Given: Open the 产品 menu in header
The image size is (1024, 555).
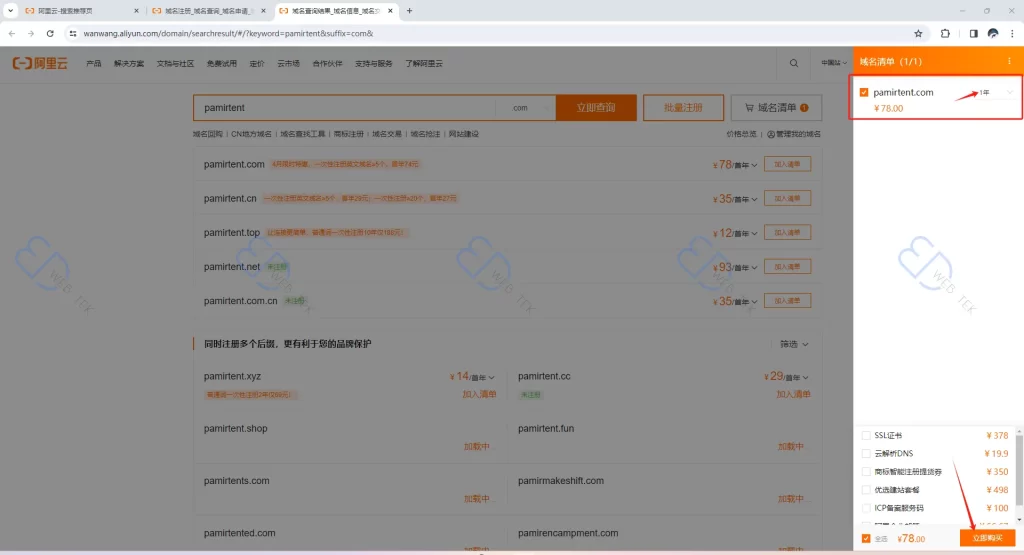Looking at the screenshot, I should tap(93, 63).
